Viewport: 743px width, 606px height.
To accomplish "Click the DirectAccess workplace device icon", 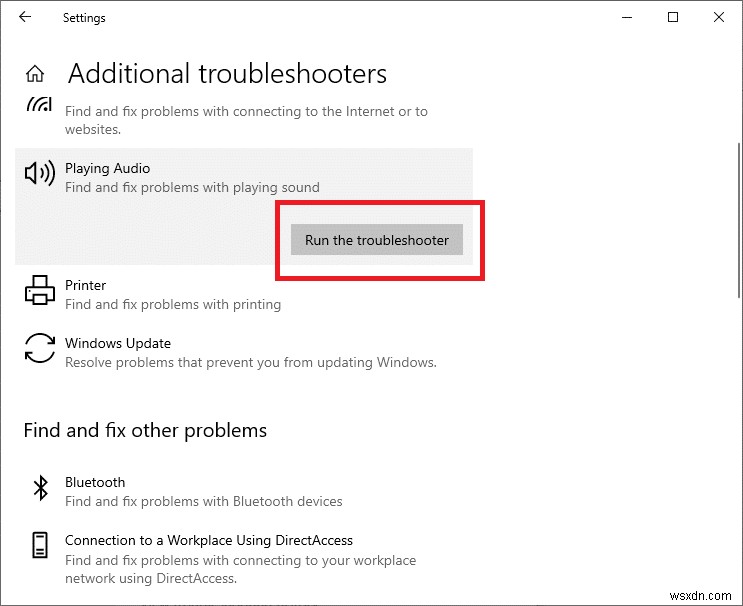I will click(40, 545).
